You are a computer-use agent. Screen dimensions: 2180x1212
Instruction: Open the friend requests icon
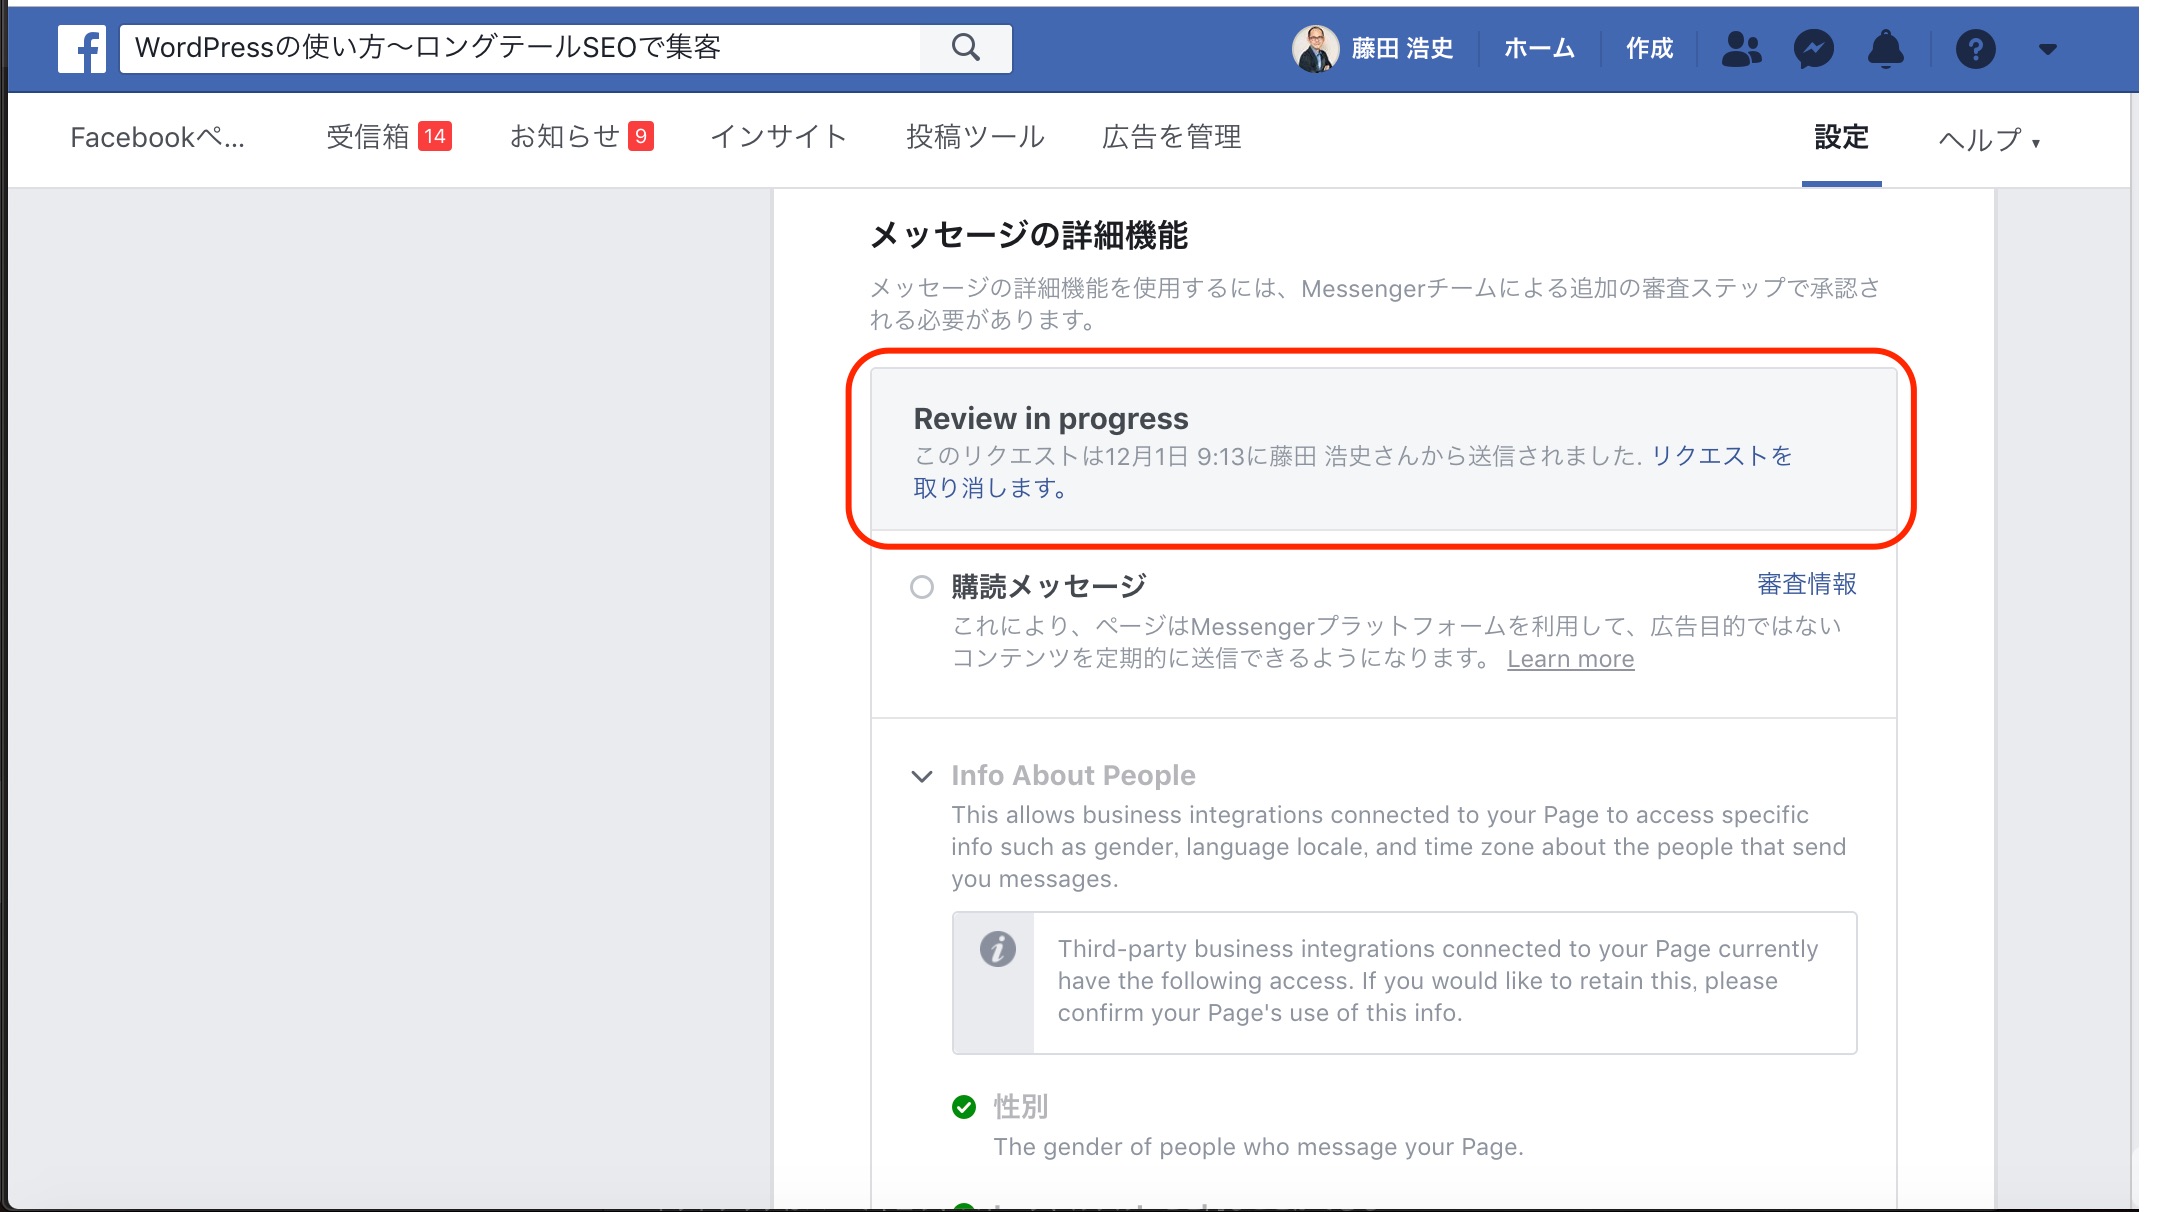coord(1741,48)
